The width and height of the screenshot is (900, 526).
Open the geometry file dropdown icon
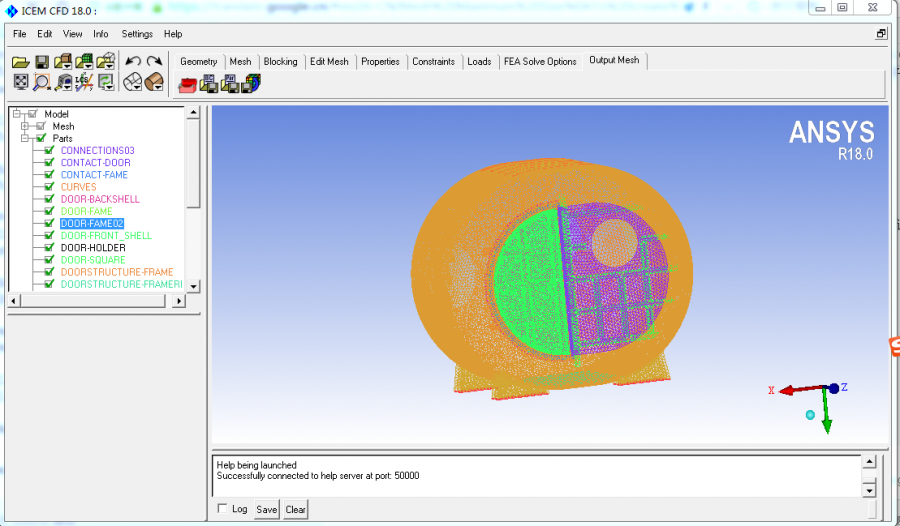coord(63,61)
